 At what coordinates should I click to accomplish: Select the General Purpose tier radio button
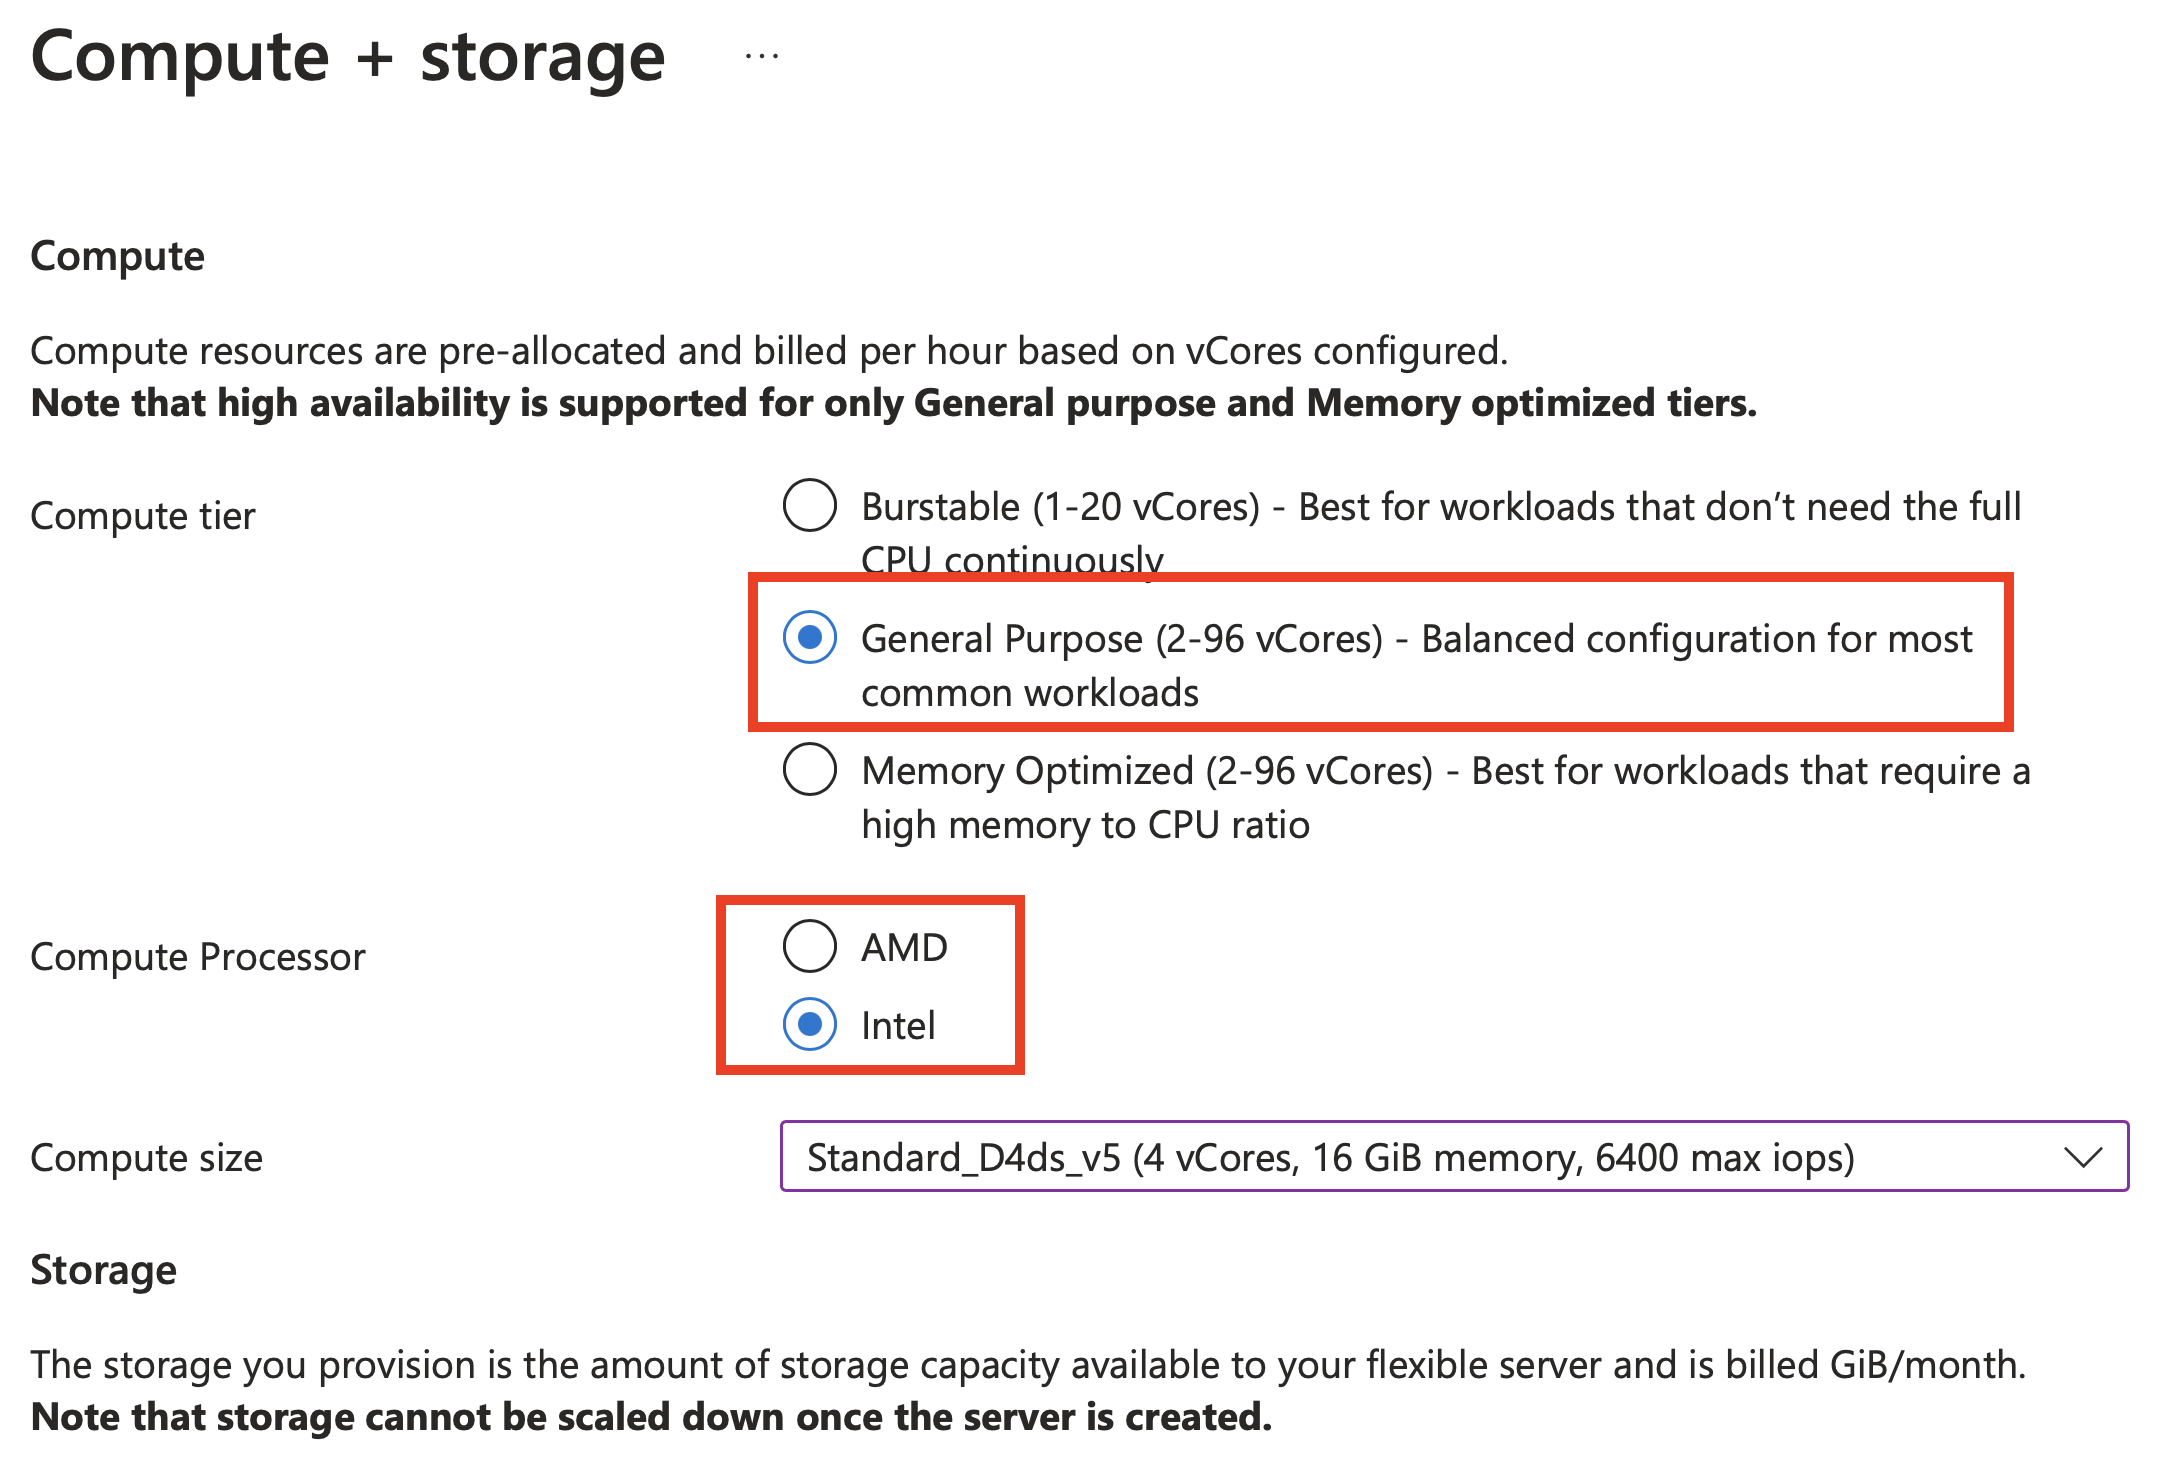point(809,637)
